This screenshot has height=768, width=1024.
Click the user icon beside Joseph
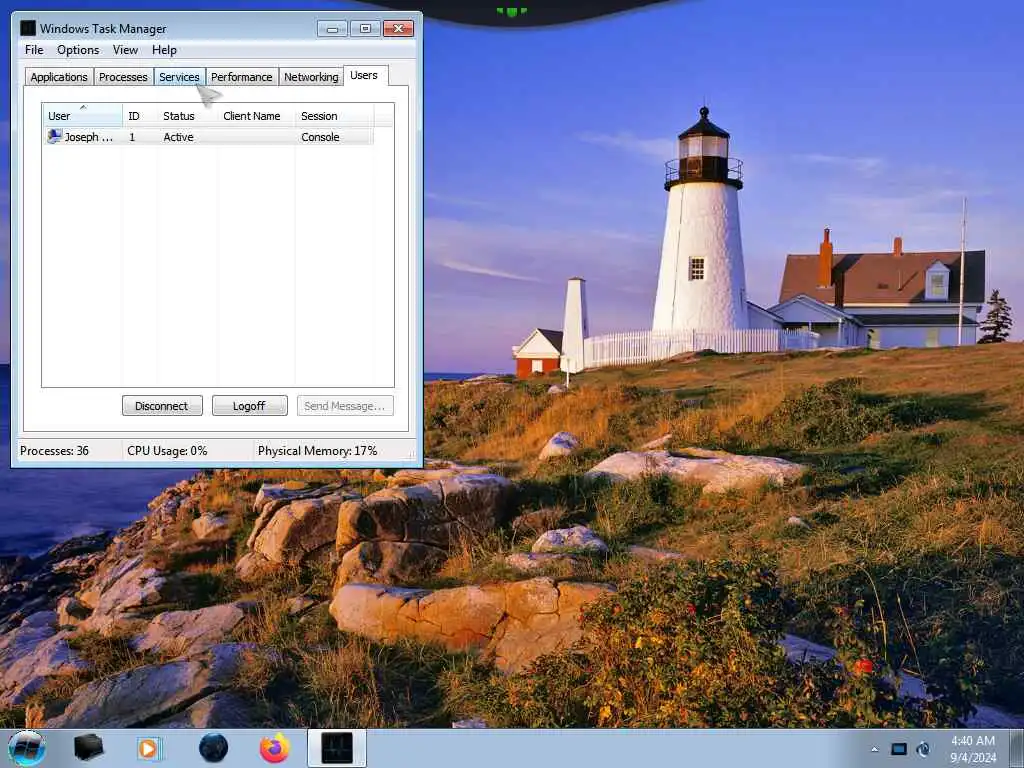pos(55,136)
